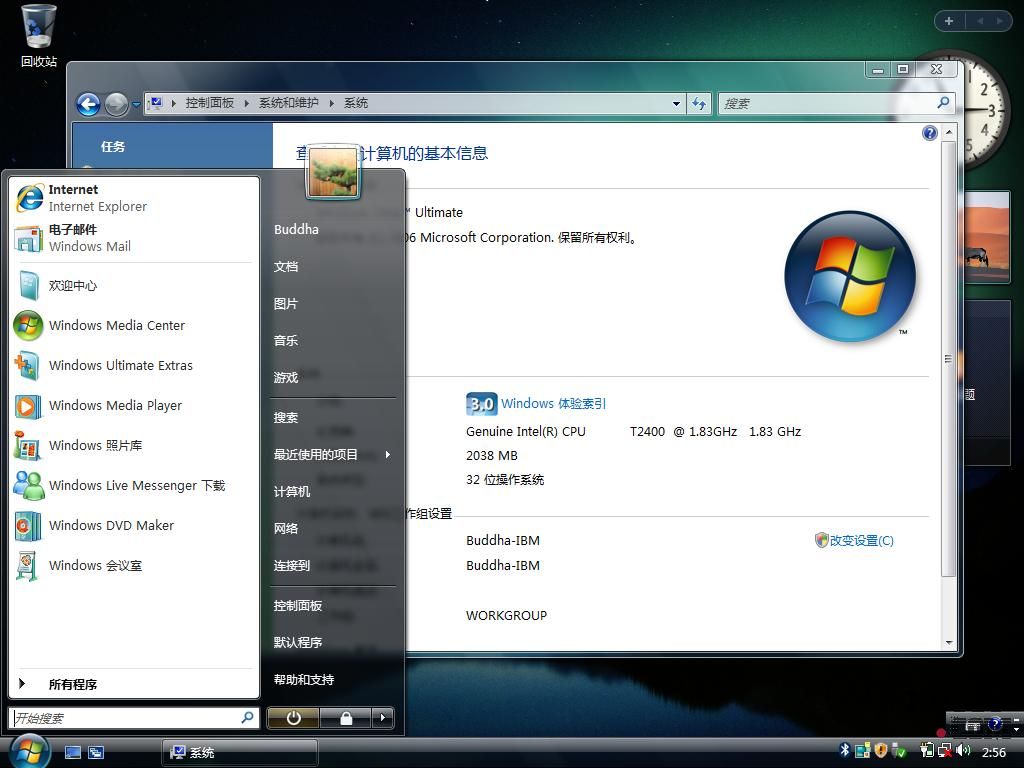Open Windows Ultimate Extras
The height and width of the screenshot is (768, 1024).
pos(120,365)
